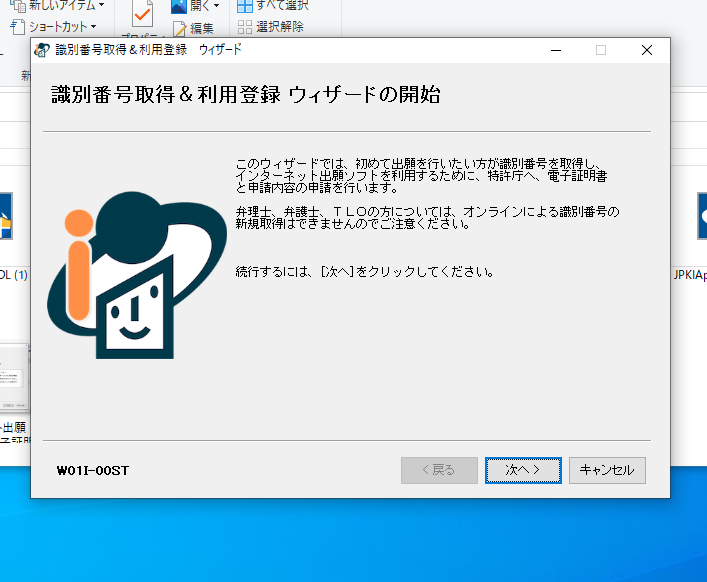Viewport: 707px width, 582px height.
Task: Click the 次へ > button in the wizard
Action: [523, 470]
